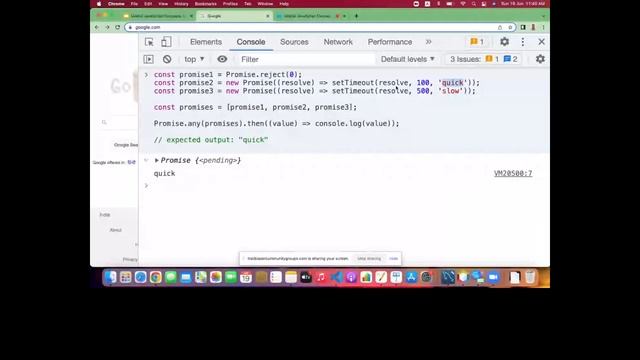
Task: Click the share icon in address bar
Action: tap(500, 27)
